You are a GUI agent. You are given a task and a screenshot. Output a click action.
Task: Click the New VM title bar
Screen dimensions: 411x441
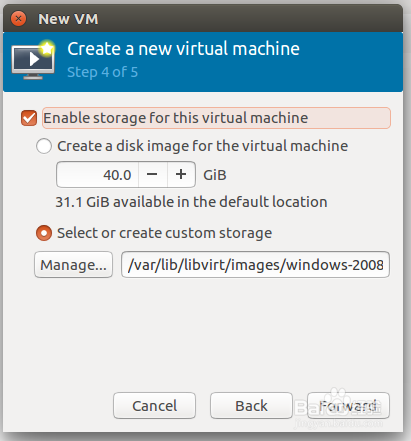coord(203,19)
